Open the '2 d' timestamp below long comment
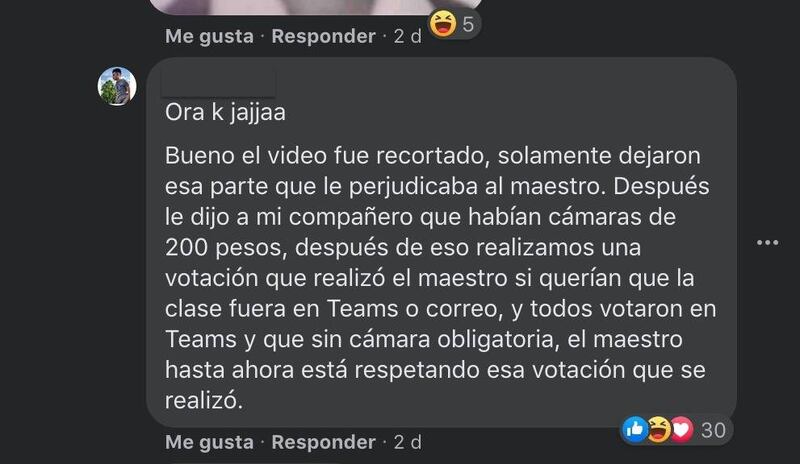Screen dimensions: 800x464 408,442
